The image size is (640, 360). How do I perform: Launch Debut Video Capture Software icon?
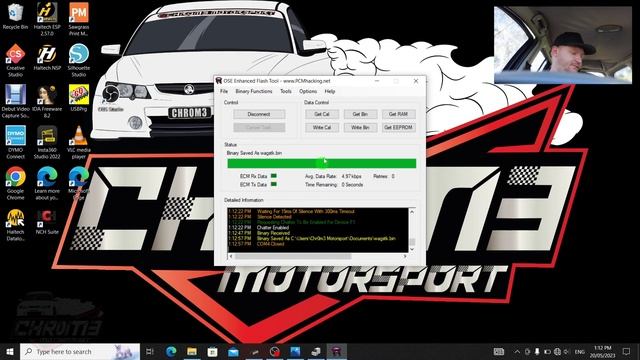coord(15,101)
